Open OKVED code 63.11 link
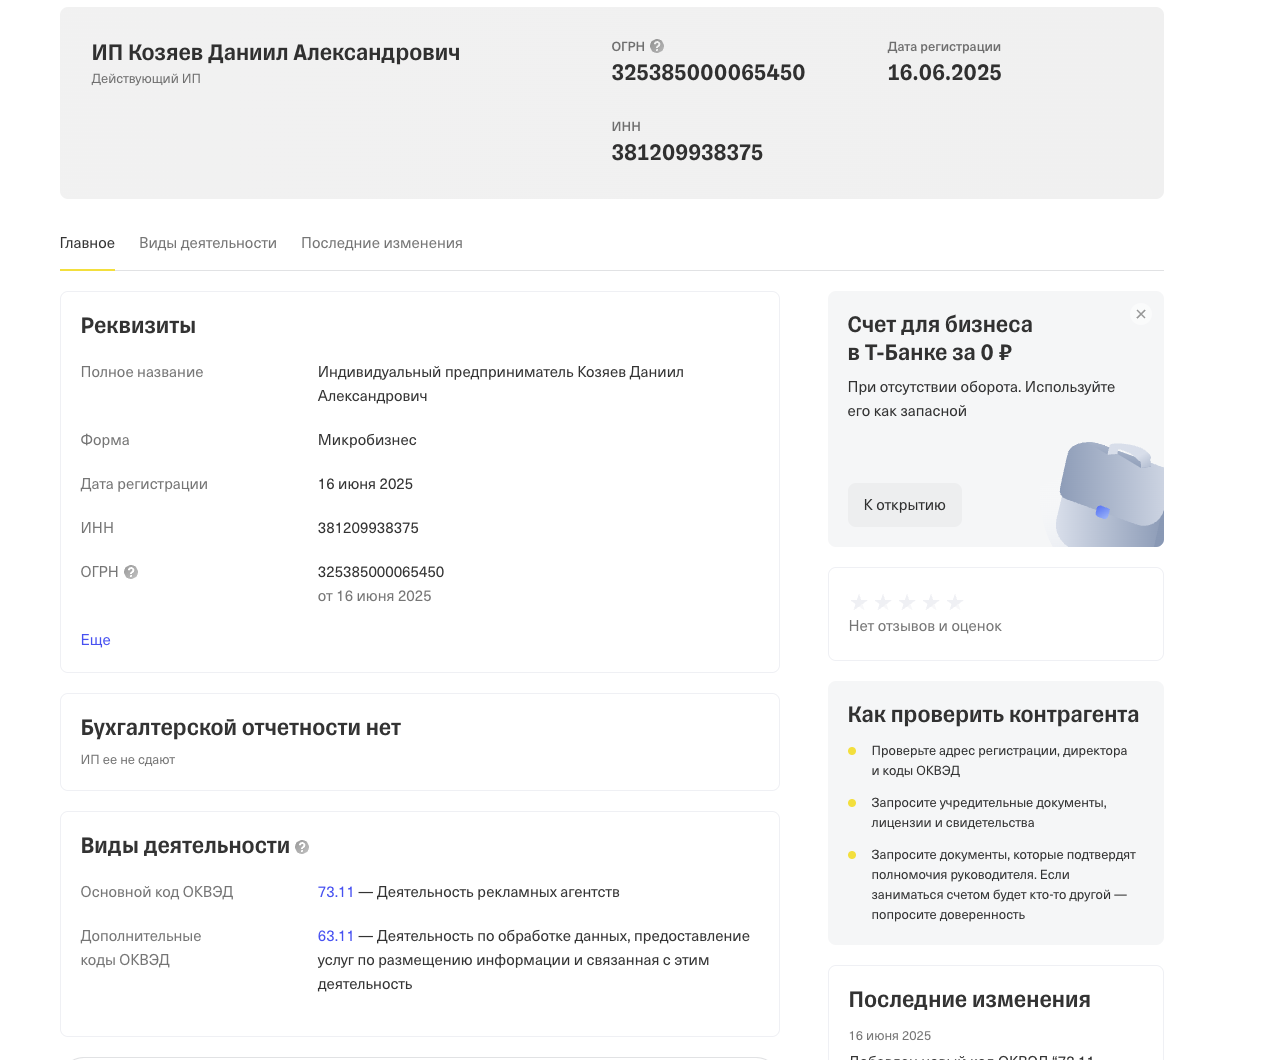Image resolution: width=1266 pixels, height=1060 pixels. point(336,936)
